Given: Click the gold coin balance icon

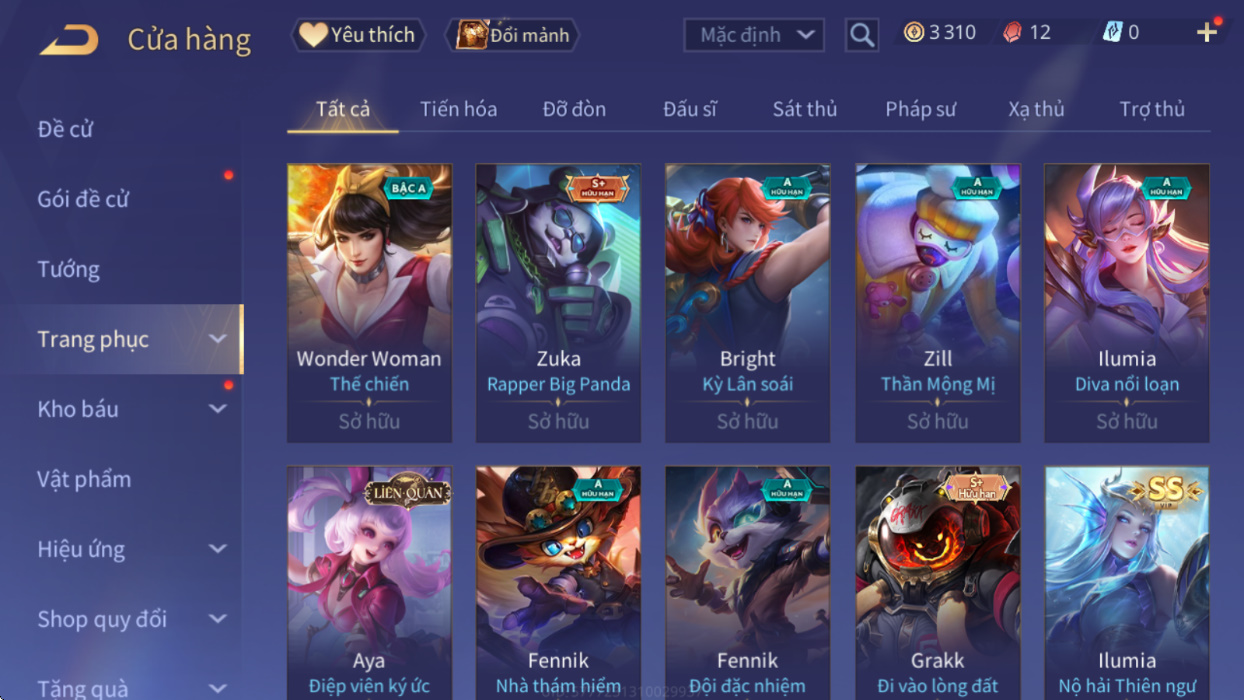Looking at the screenshot, I should [914, 32].
